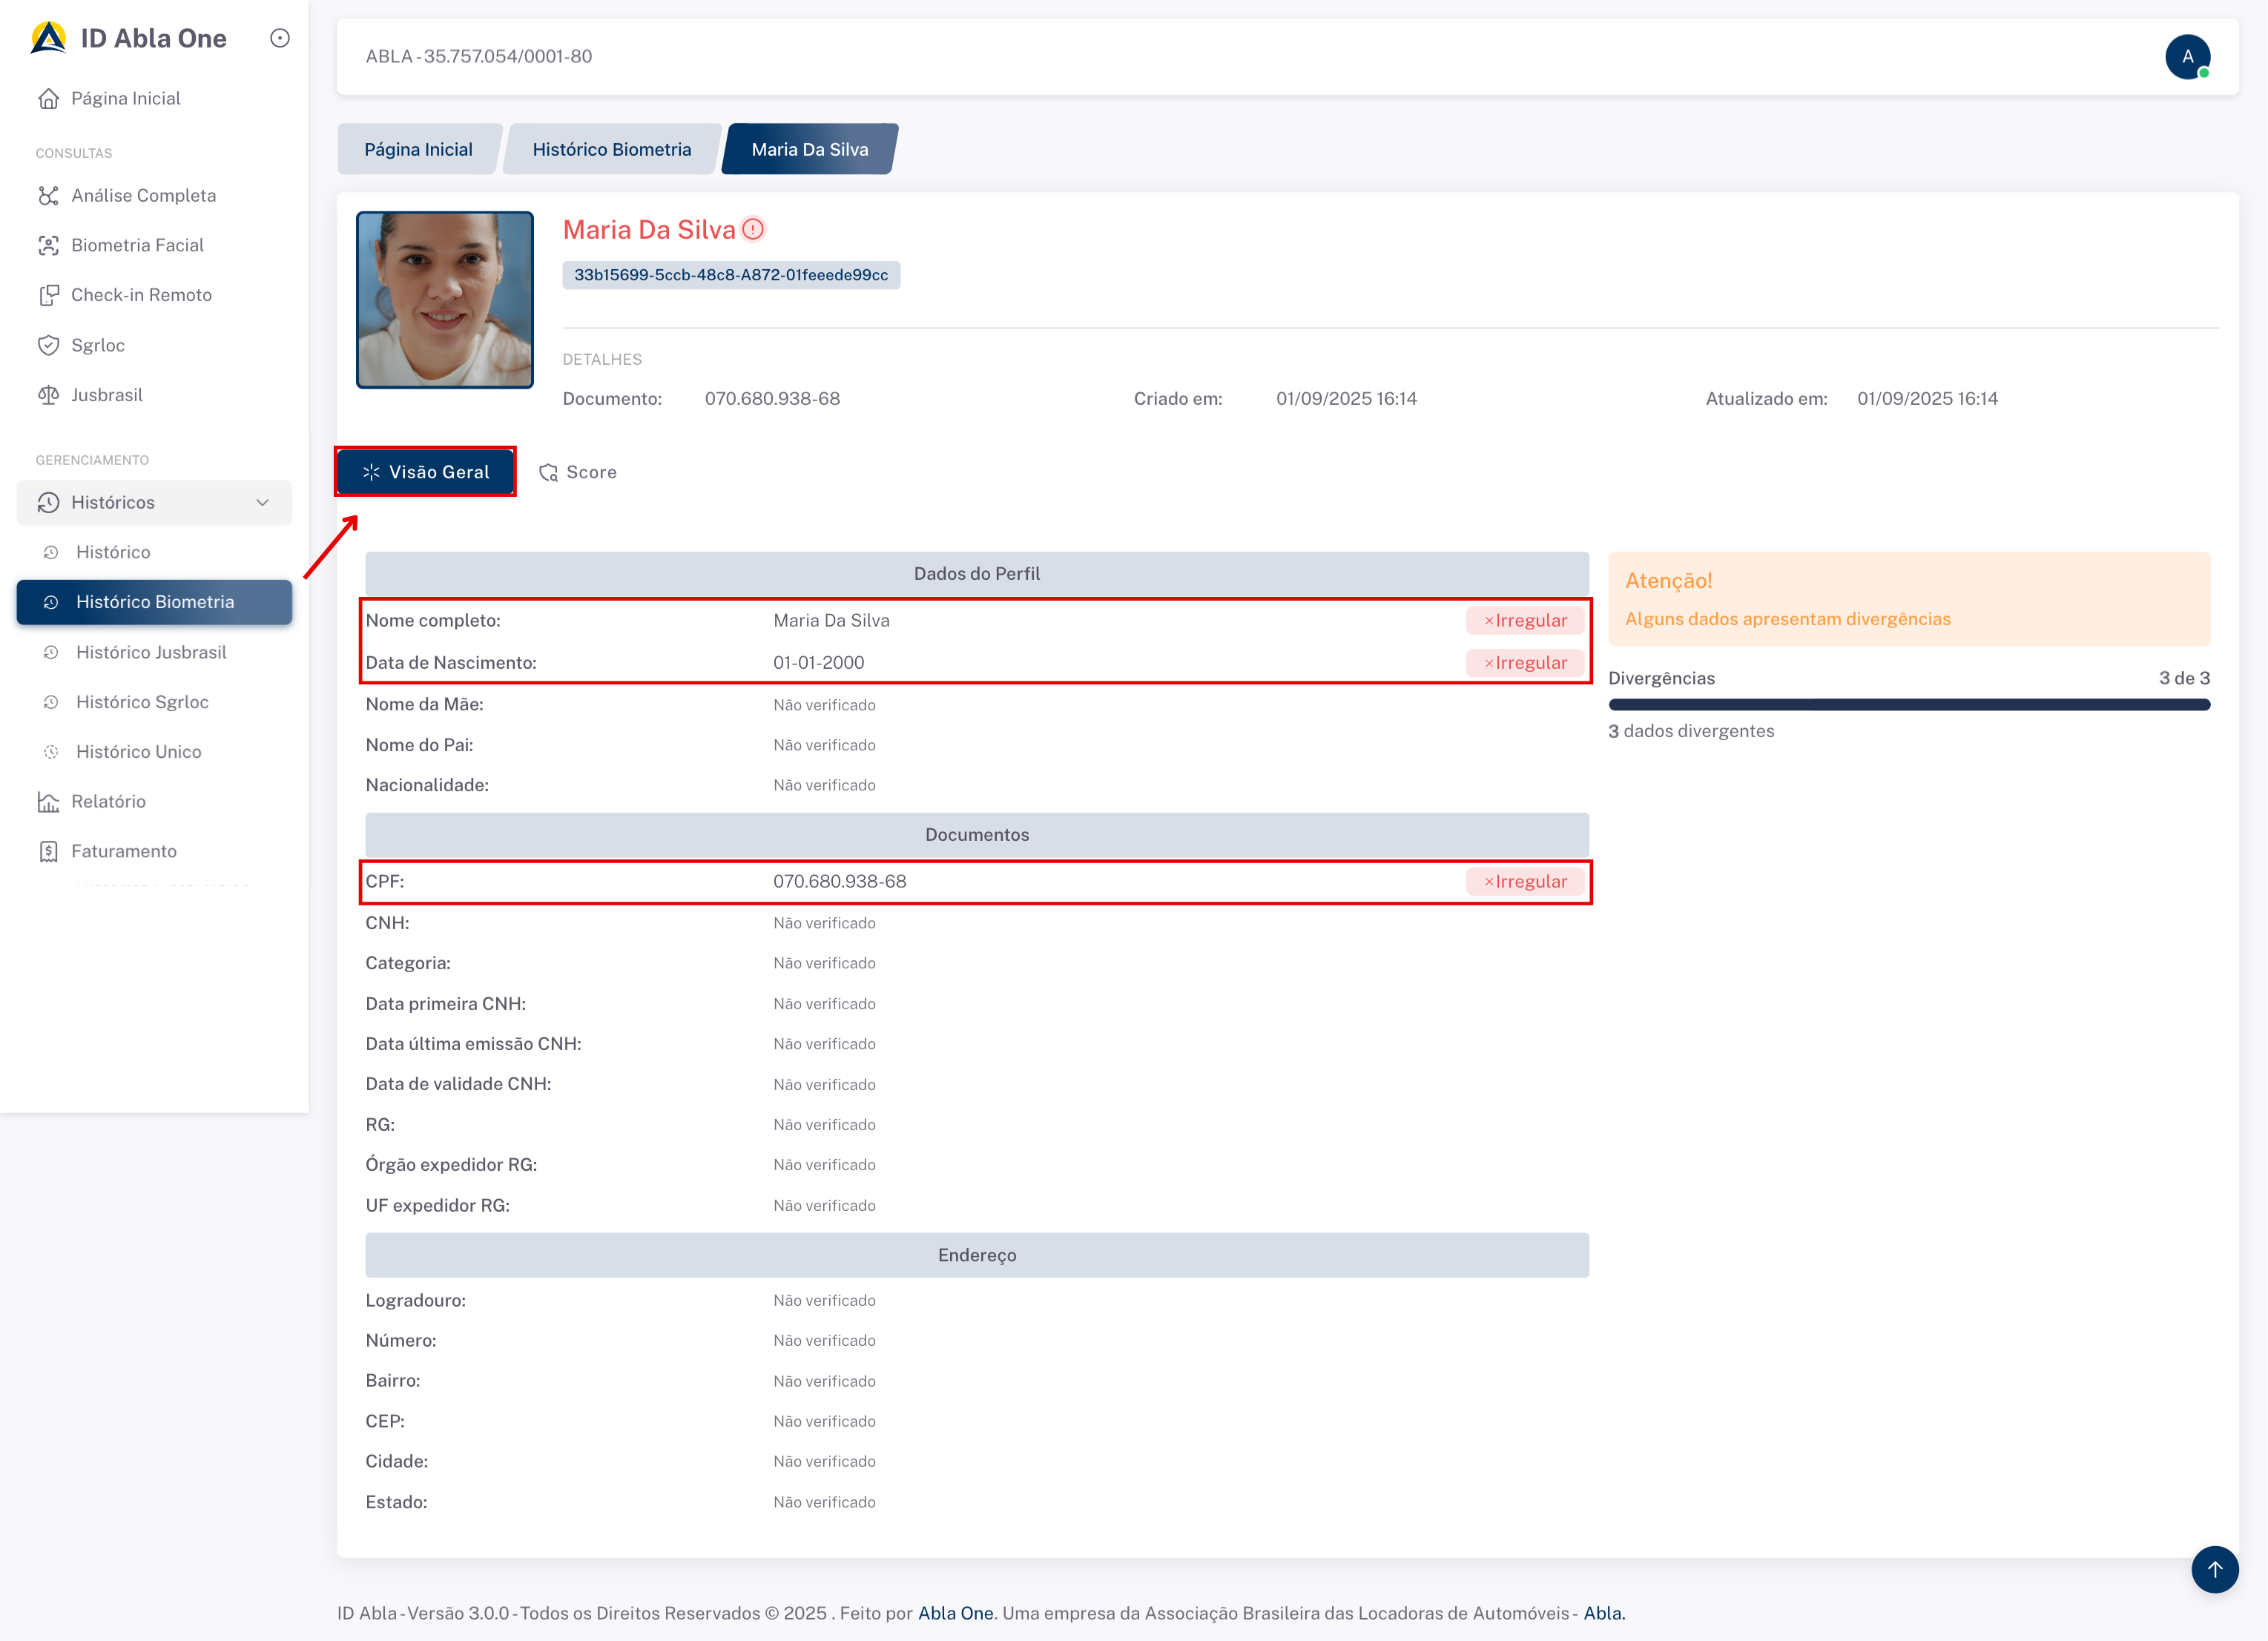Open the Histórico Unico menu item
The height and width of the screenshot is (1641, 2268).
(x=138, y=752)
